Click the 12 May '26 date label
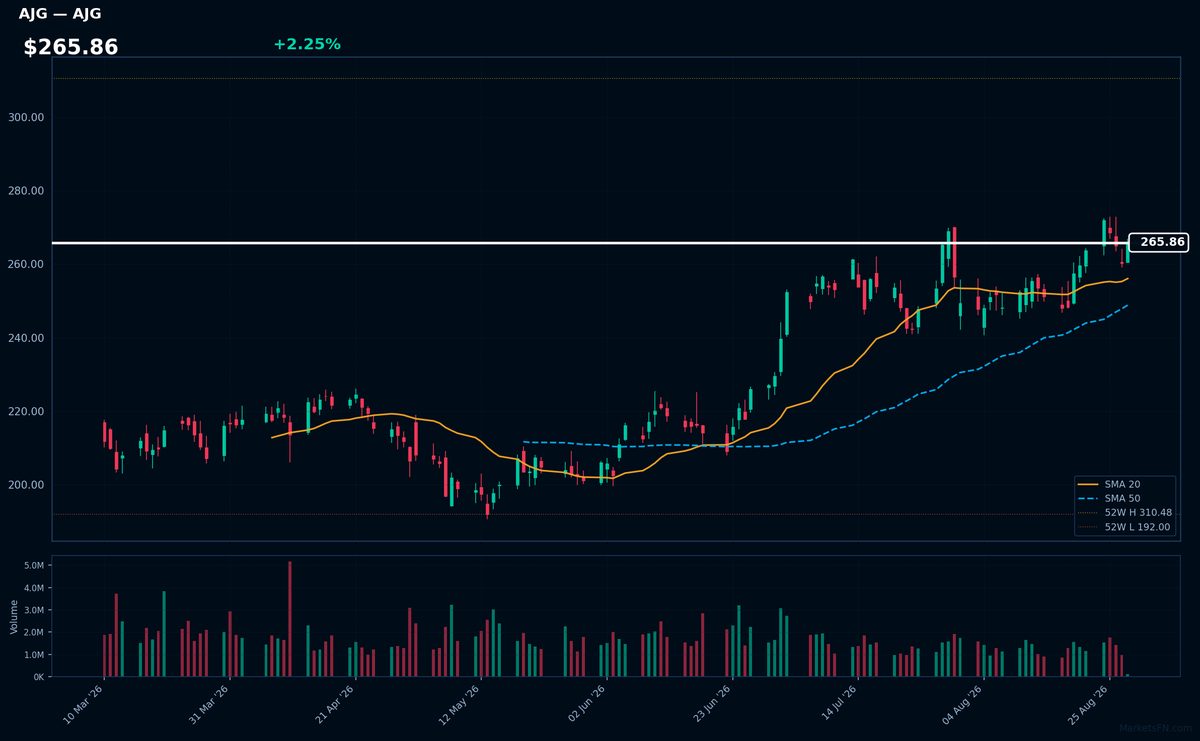Viewport: 1200px width, 741px height. [x=459, y=704]
